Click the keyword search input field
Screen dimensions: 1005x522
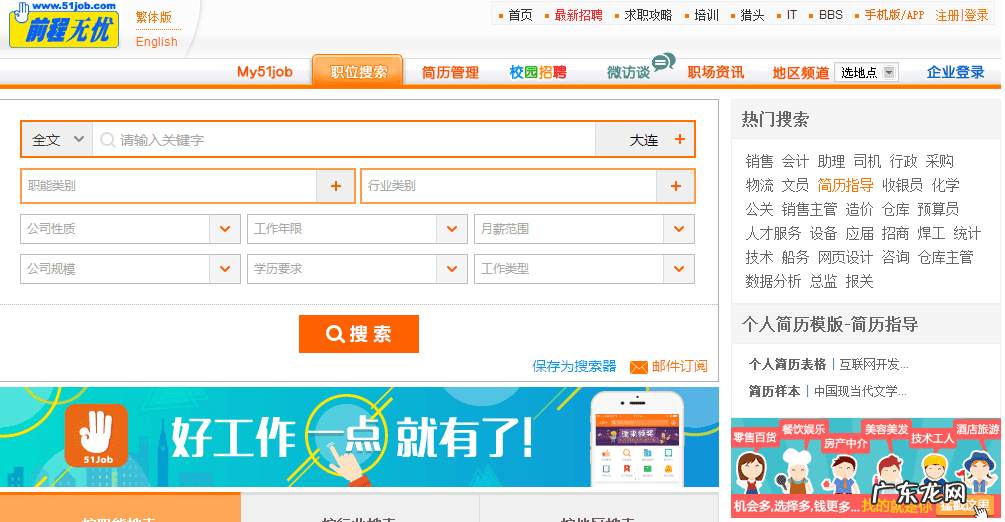350,140
